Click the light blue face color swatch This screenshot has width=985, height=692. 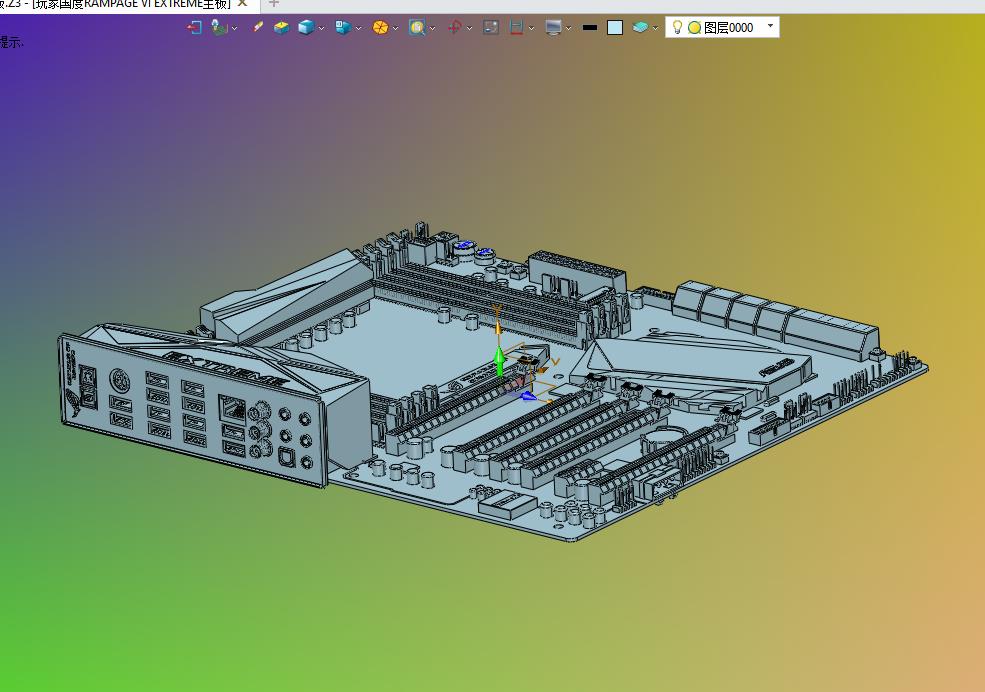coord(615,28)
